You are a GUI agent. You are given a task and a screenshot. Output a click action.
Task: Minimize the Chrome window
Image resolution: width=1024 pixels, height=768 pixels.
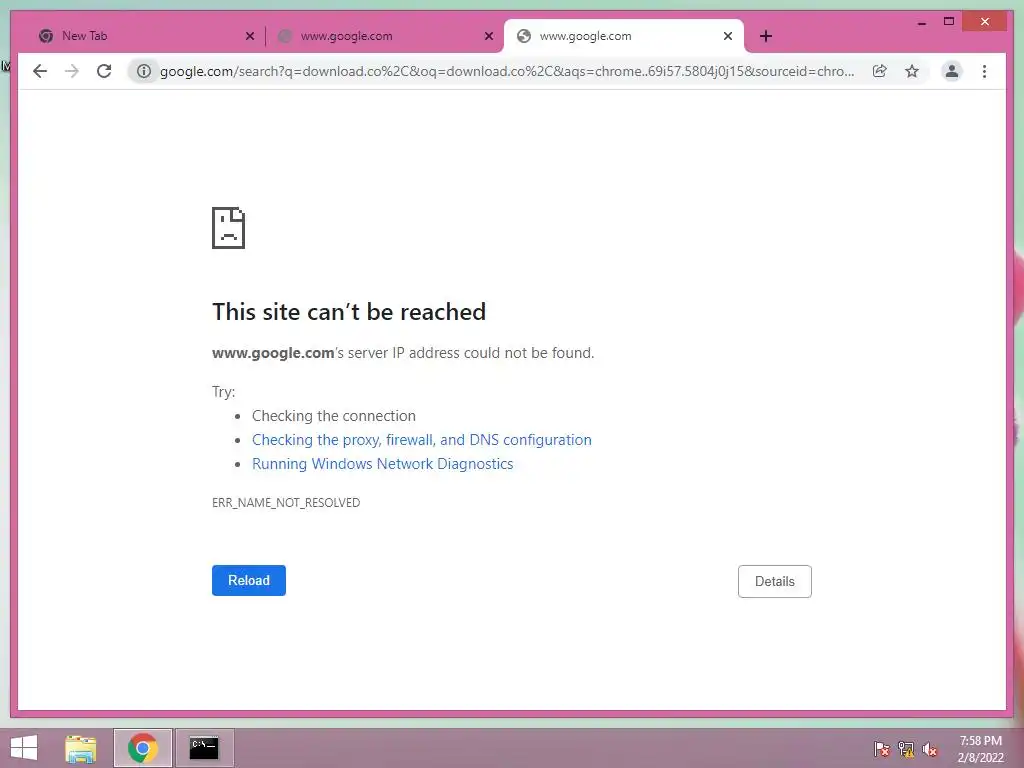click(x=921, y=23)
